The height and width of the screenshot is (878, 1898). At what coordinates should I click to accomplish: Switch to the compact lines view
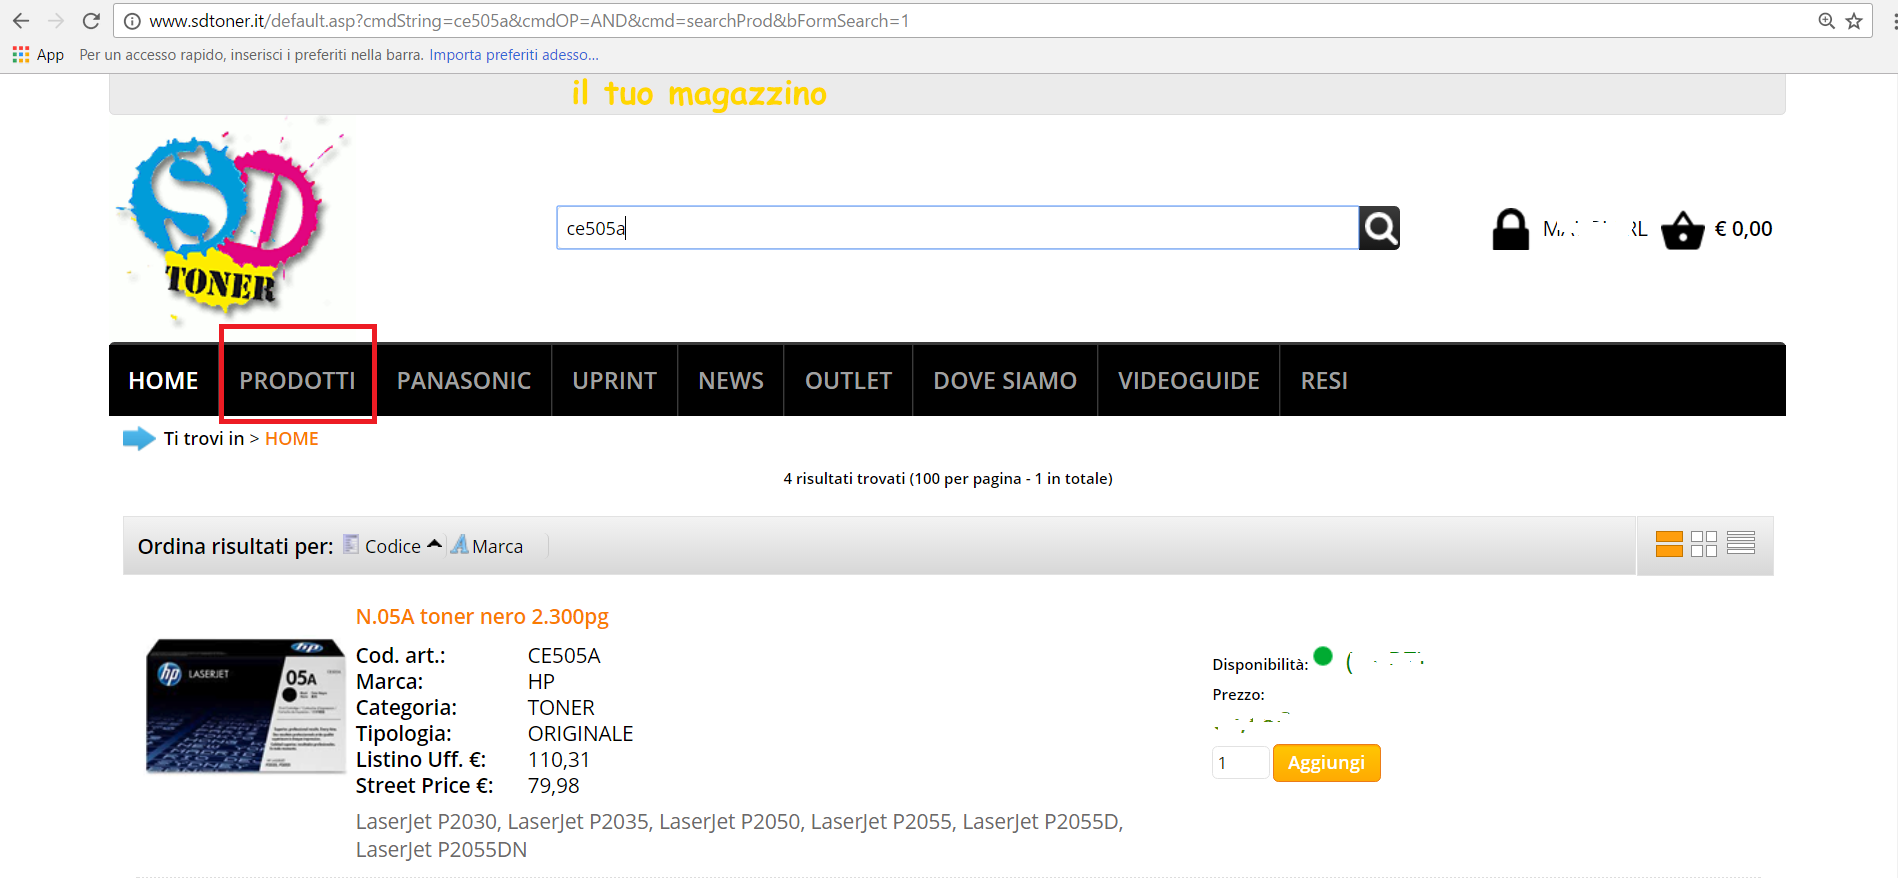click(x=1741, y=543)
